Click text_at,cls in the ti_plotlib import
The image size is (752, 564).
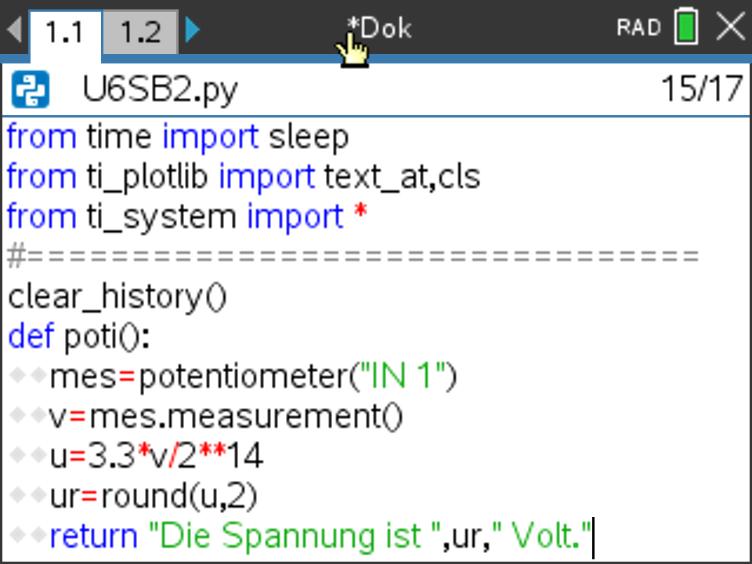coord(402,177)
